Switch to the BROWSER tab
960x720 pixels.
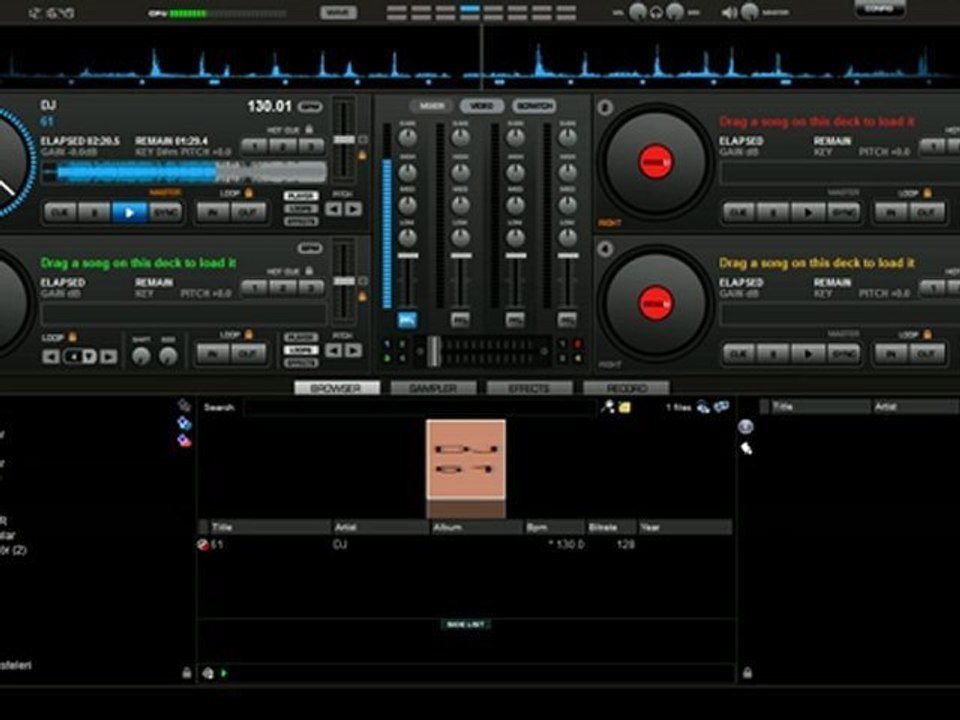(336, 388)
